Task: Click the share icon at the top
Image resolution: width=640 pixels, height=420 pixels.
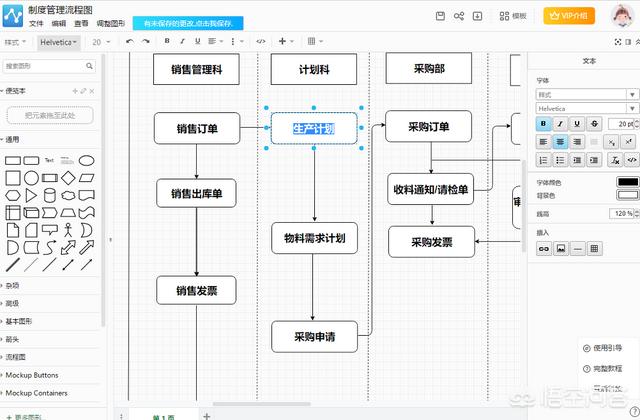Action: [459, 16]
